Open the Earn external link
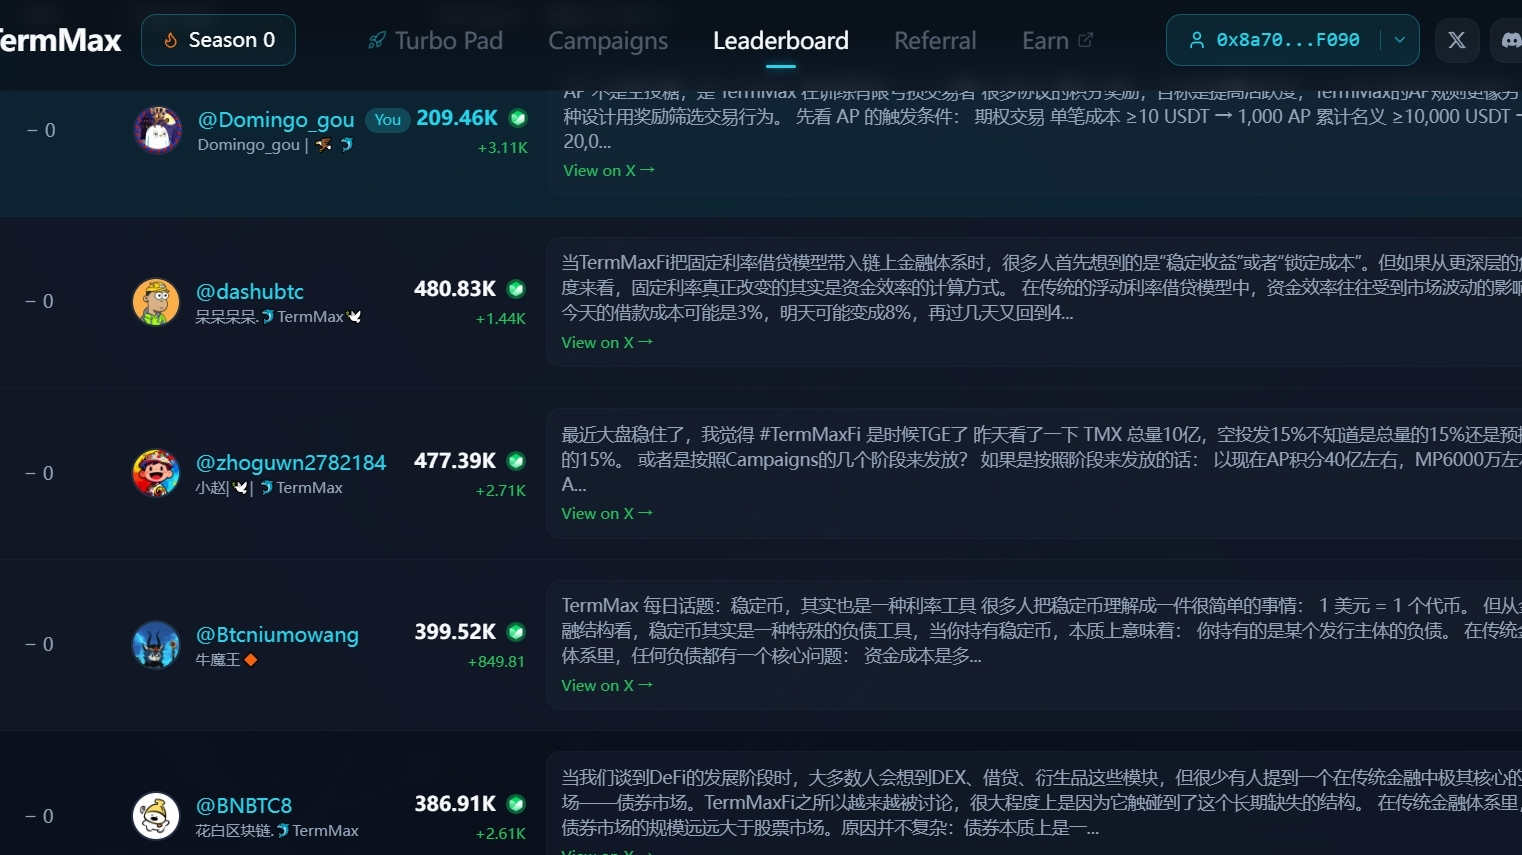Screen dimensions: 1522x855 [1057, 40]
